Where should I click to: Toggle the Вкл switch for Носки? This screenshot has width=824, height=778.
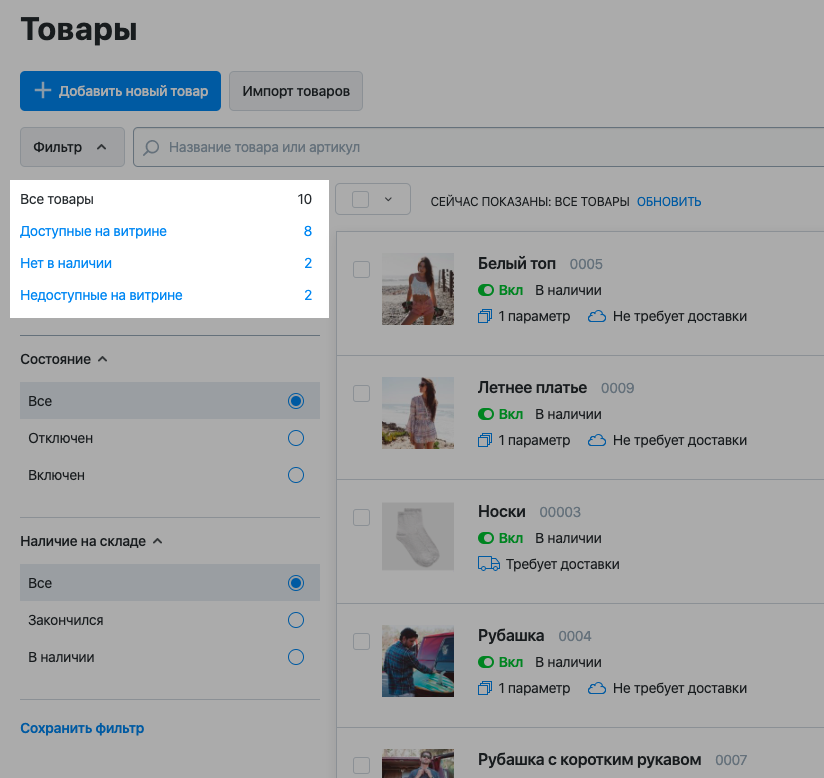click(486, 538)
